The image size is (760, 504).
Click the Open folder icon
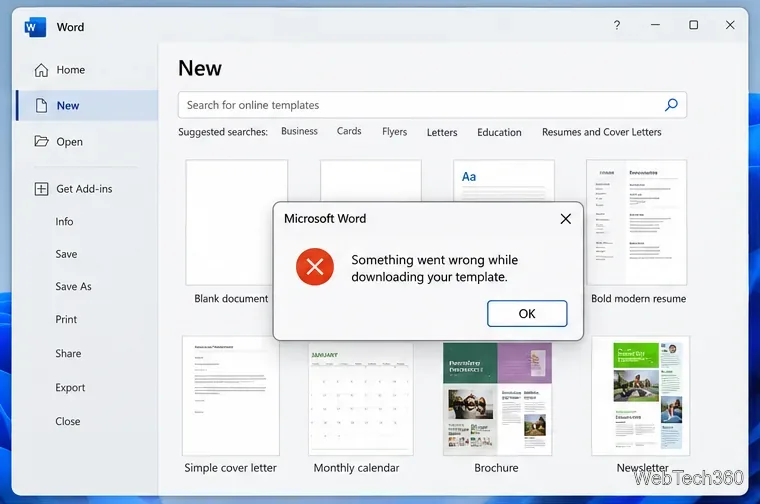pos(41,141)
